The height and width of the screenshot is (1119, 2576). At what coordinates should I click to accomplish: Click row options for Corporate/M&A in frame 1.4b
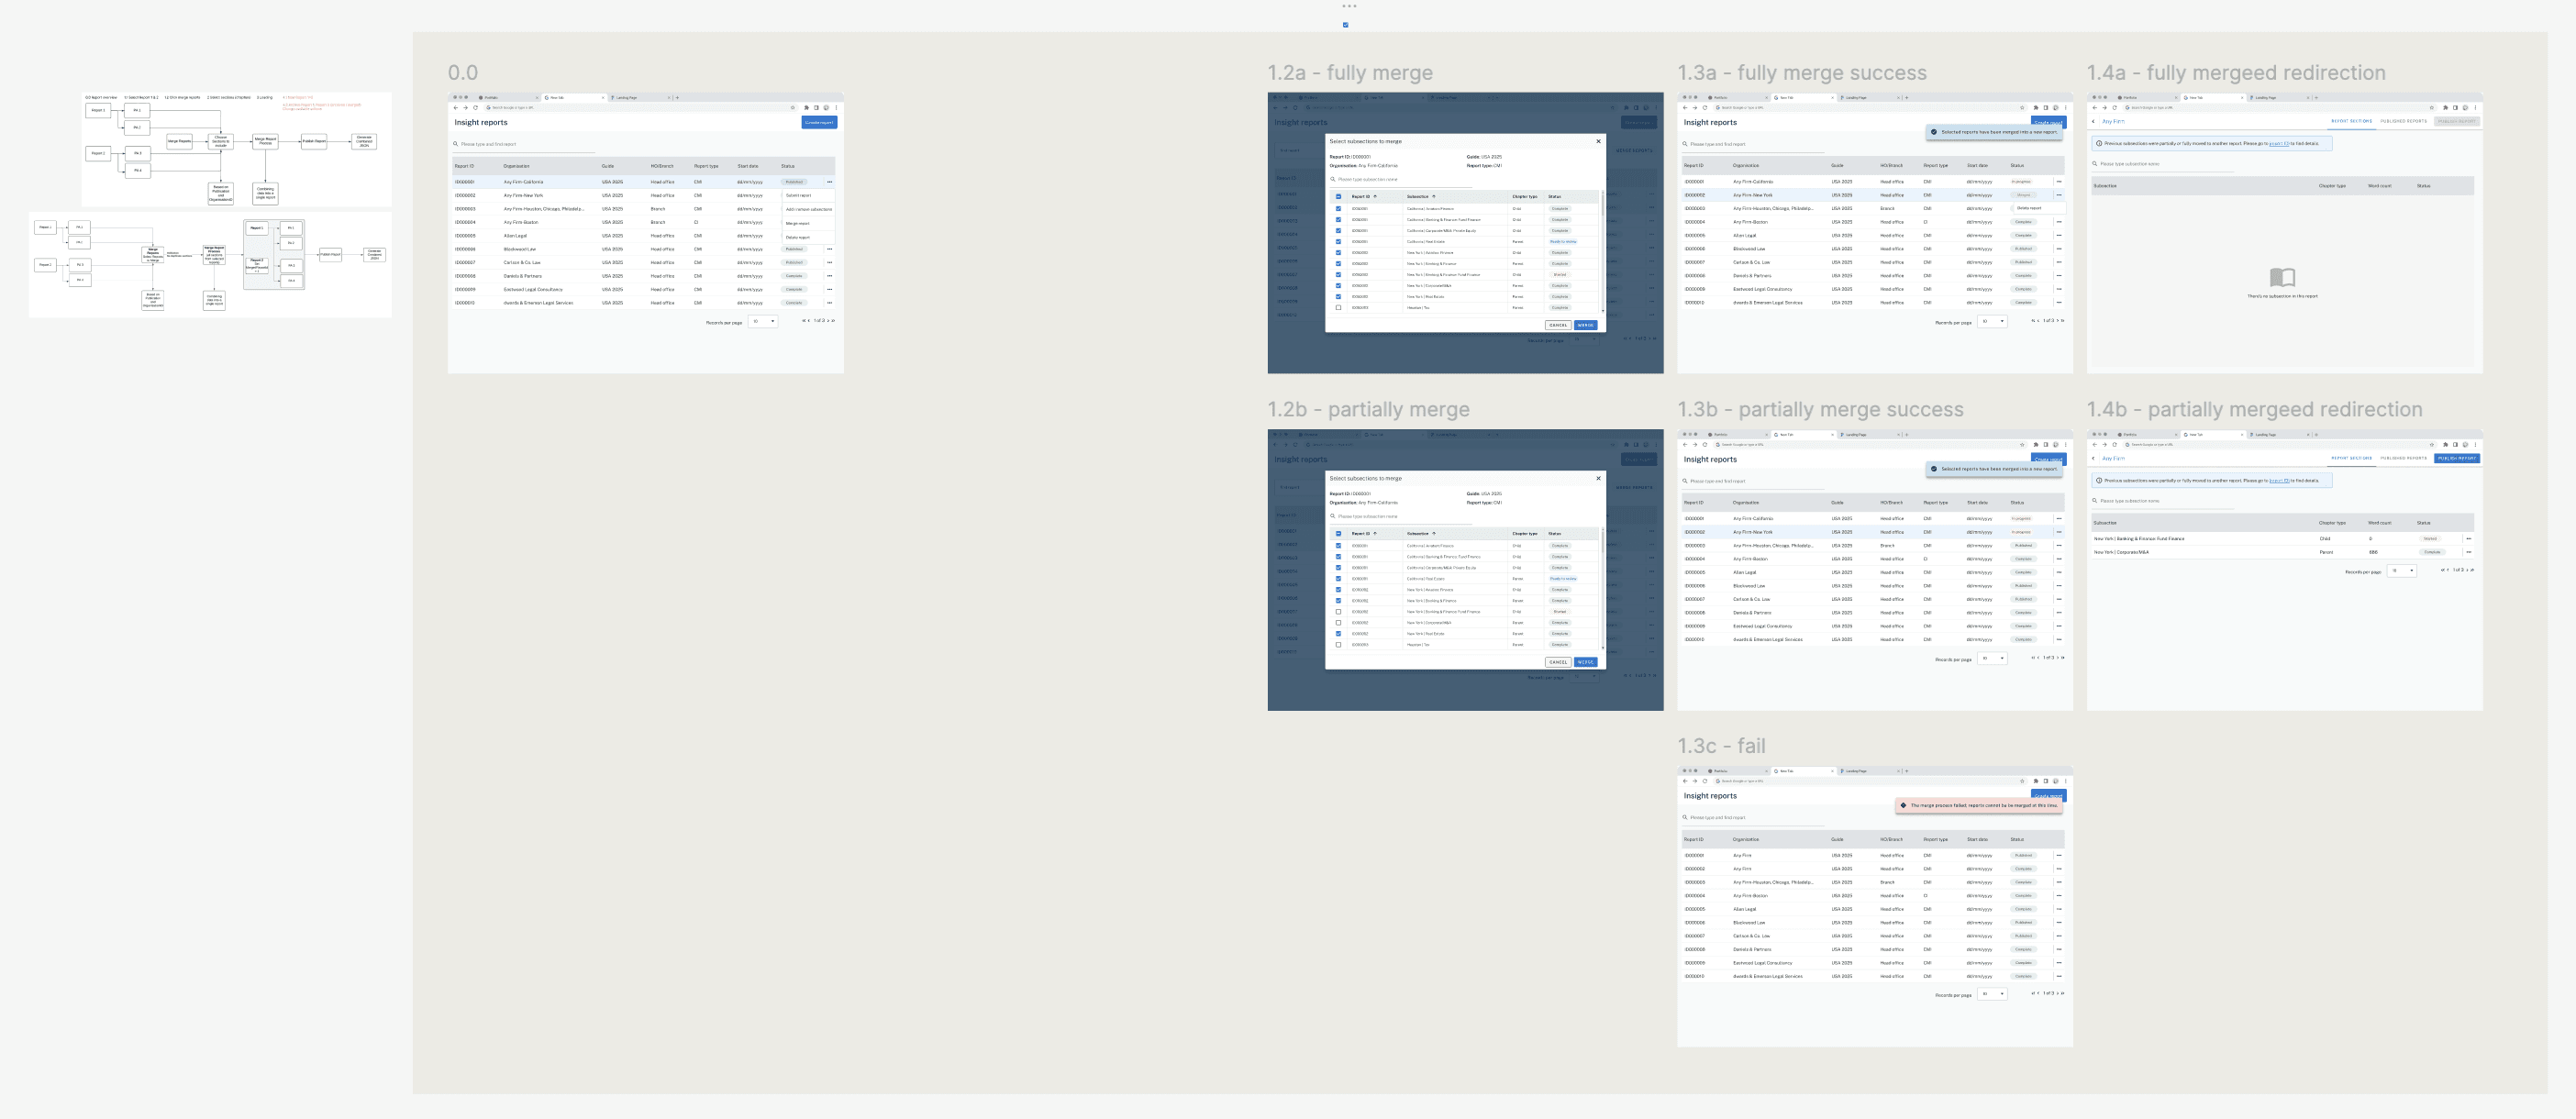tap(2469, 552)
